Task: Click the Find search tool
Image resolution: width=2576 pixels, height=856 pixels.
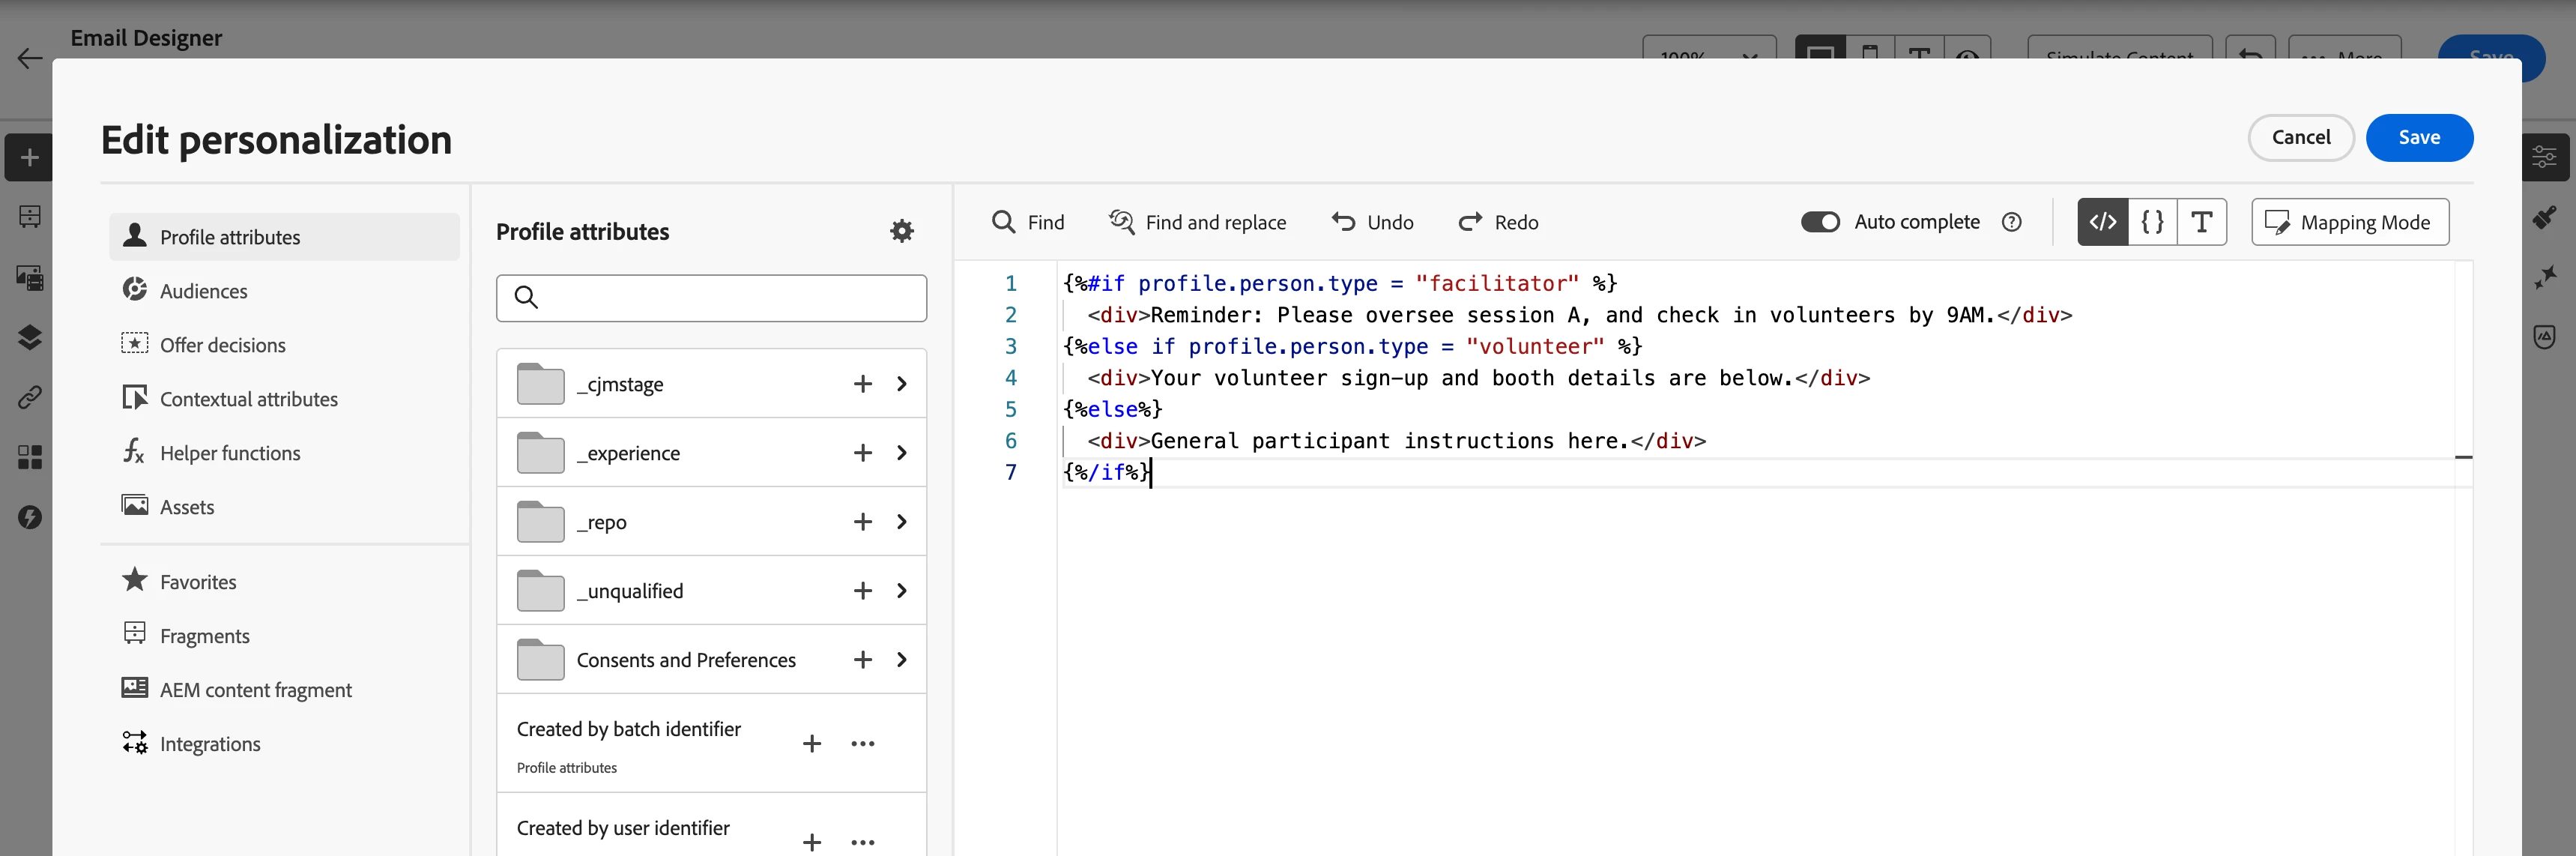Action: (x=1027, y=222)
